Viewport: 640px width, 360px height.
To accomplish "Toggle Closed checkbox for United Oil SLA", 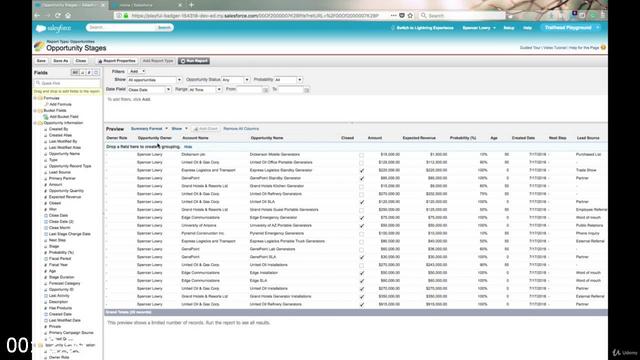I will pos(361,202).
